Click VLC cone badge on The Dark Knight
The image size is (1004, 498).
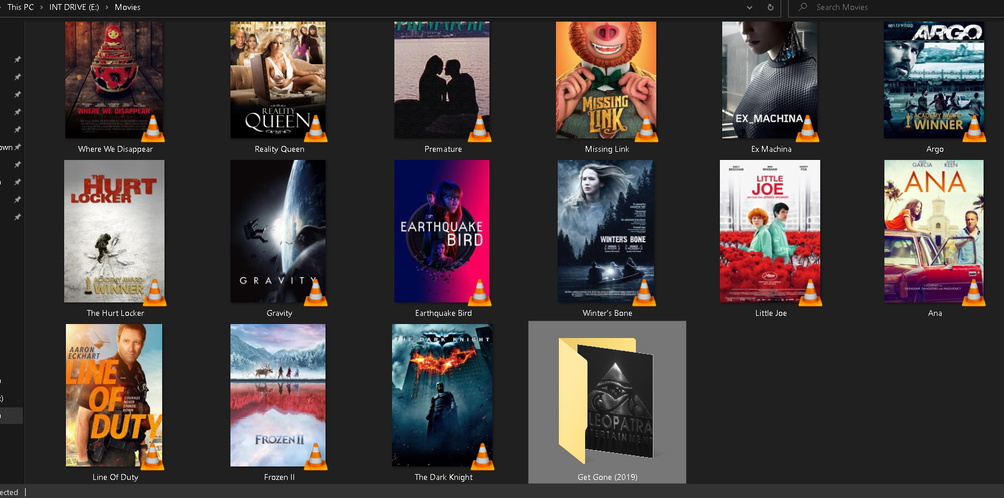482,456
